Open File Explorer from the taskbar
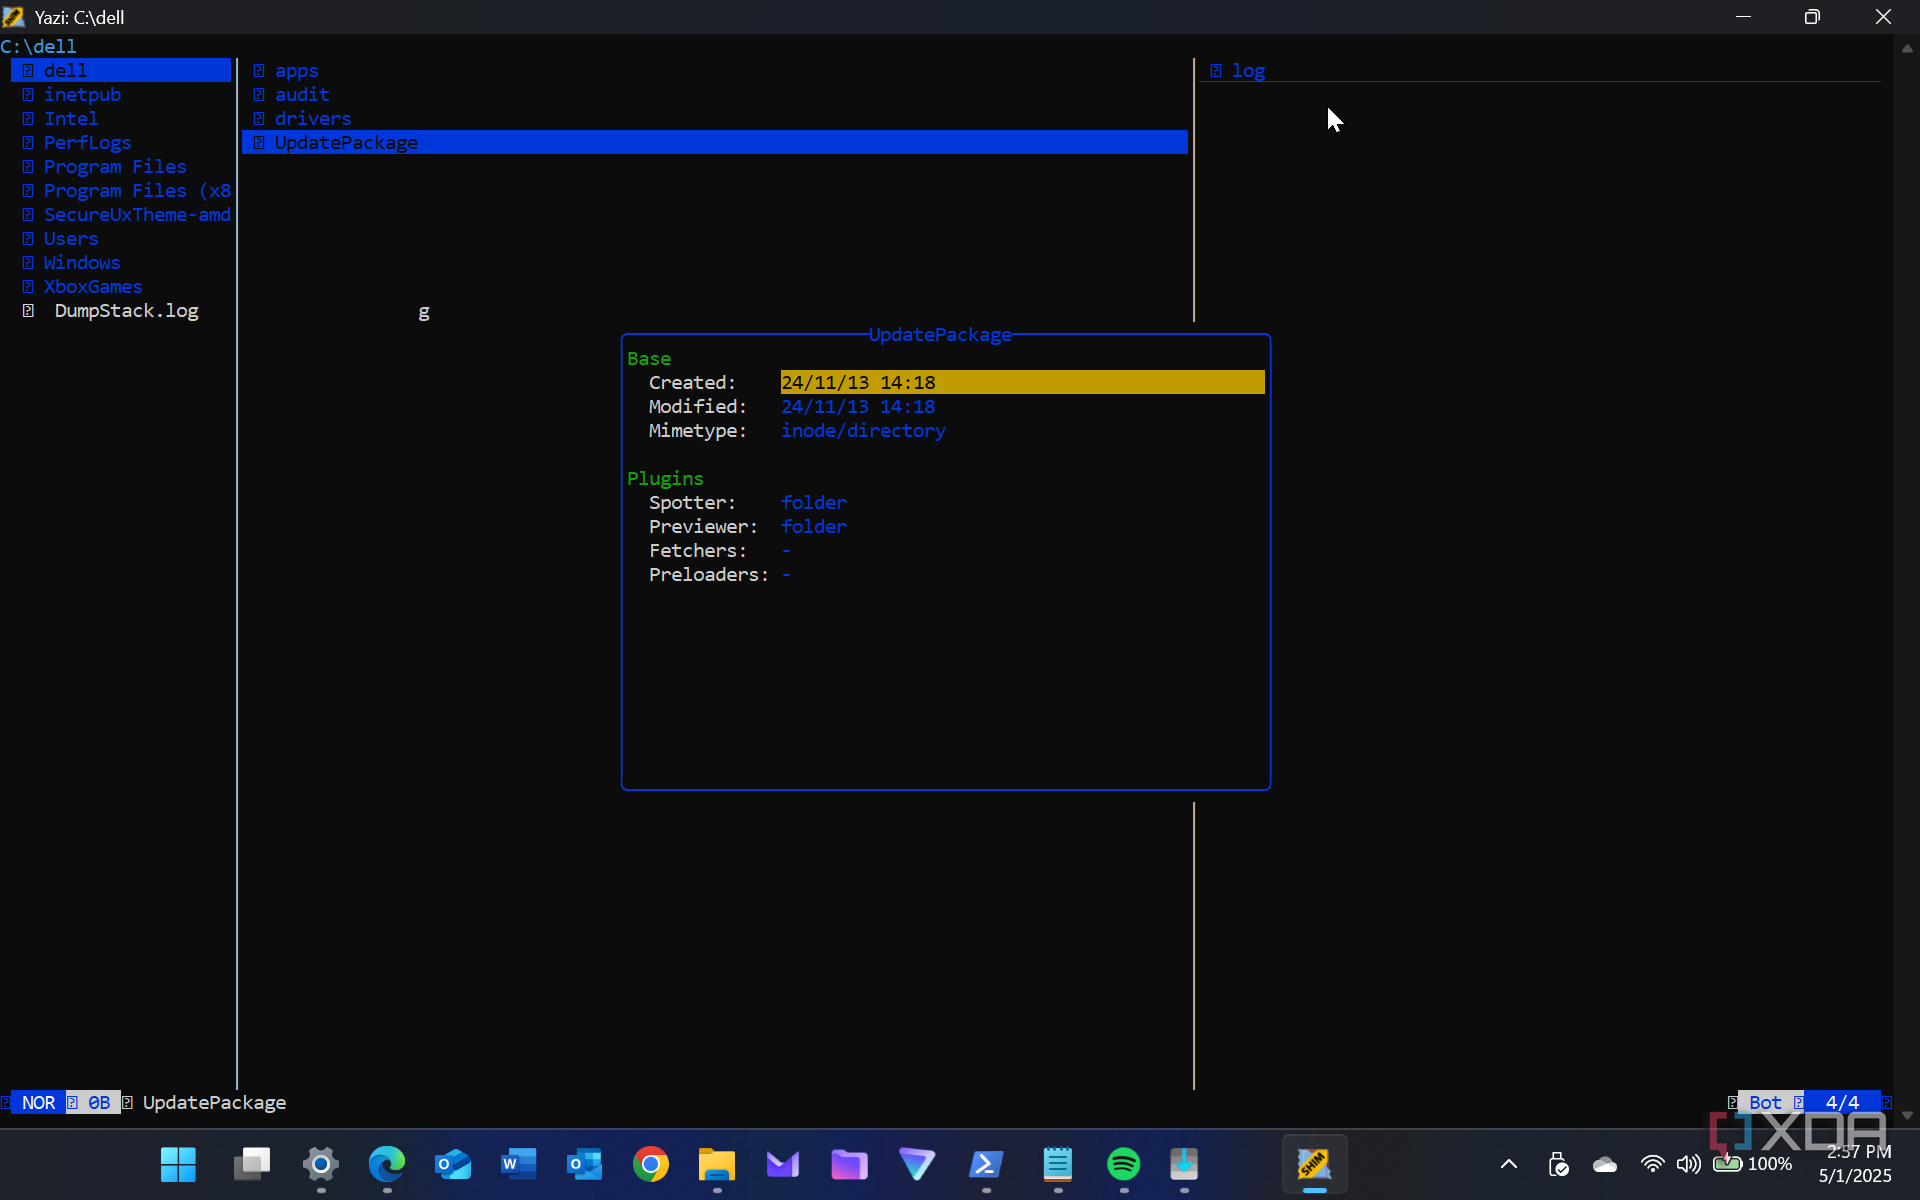The width and height of the screenshot is (1920, 1200). coord(716,1164)
